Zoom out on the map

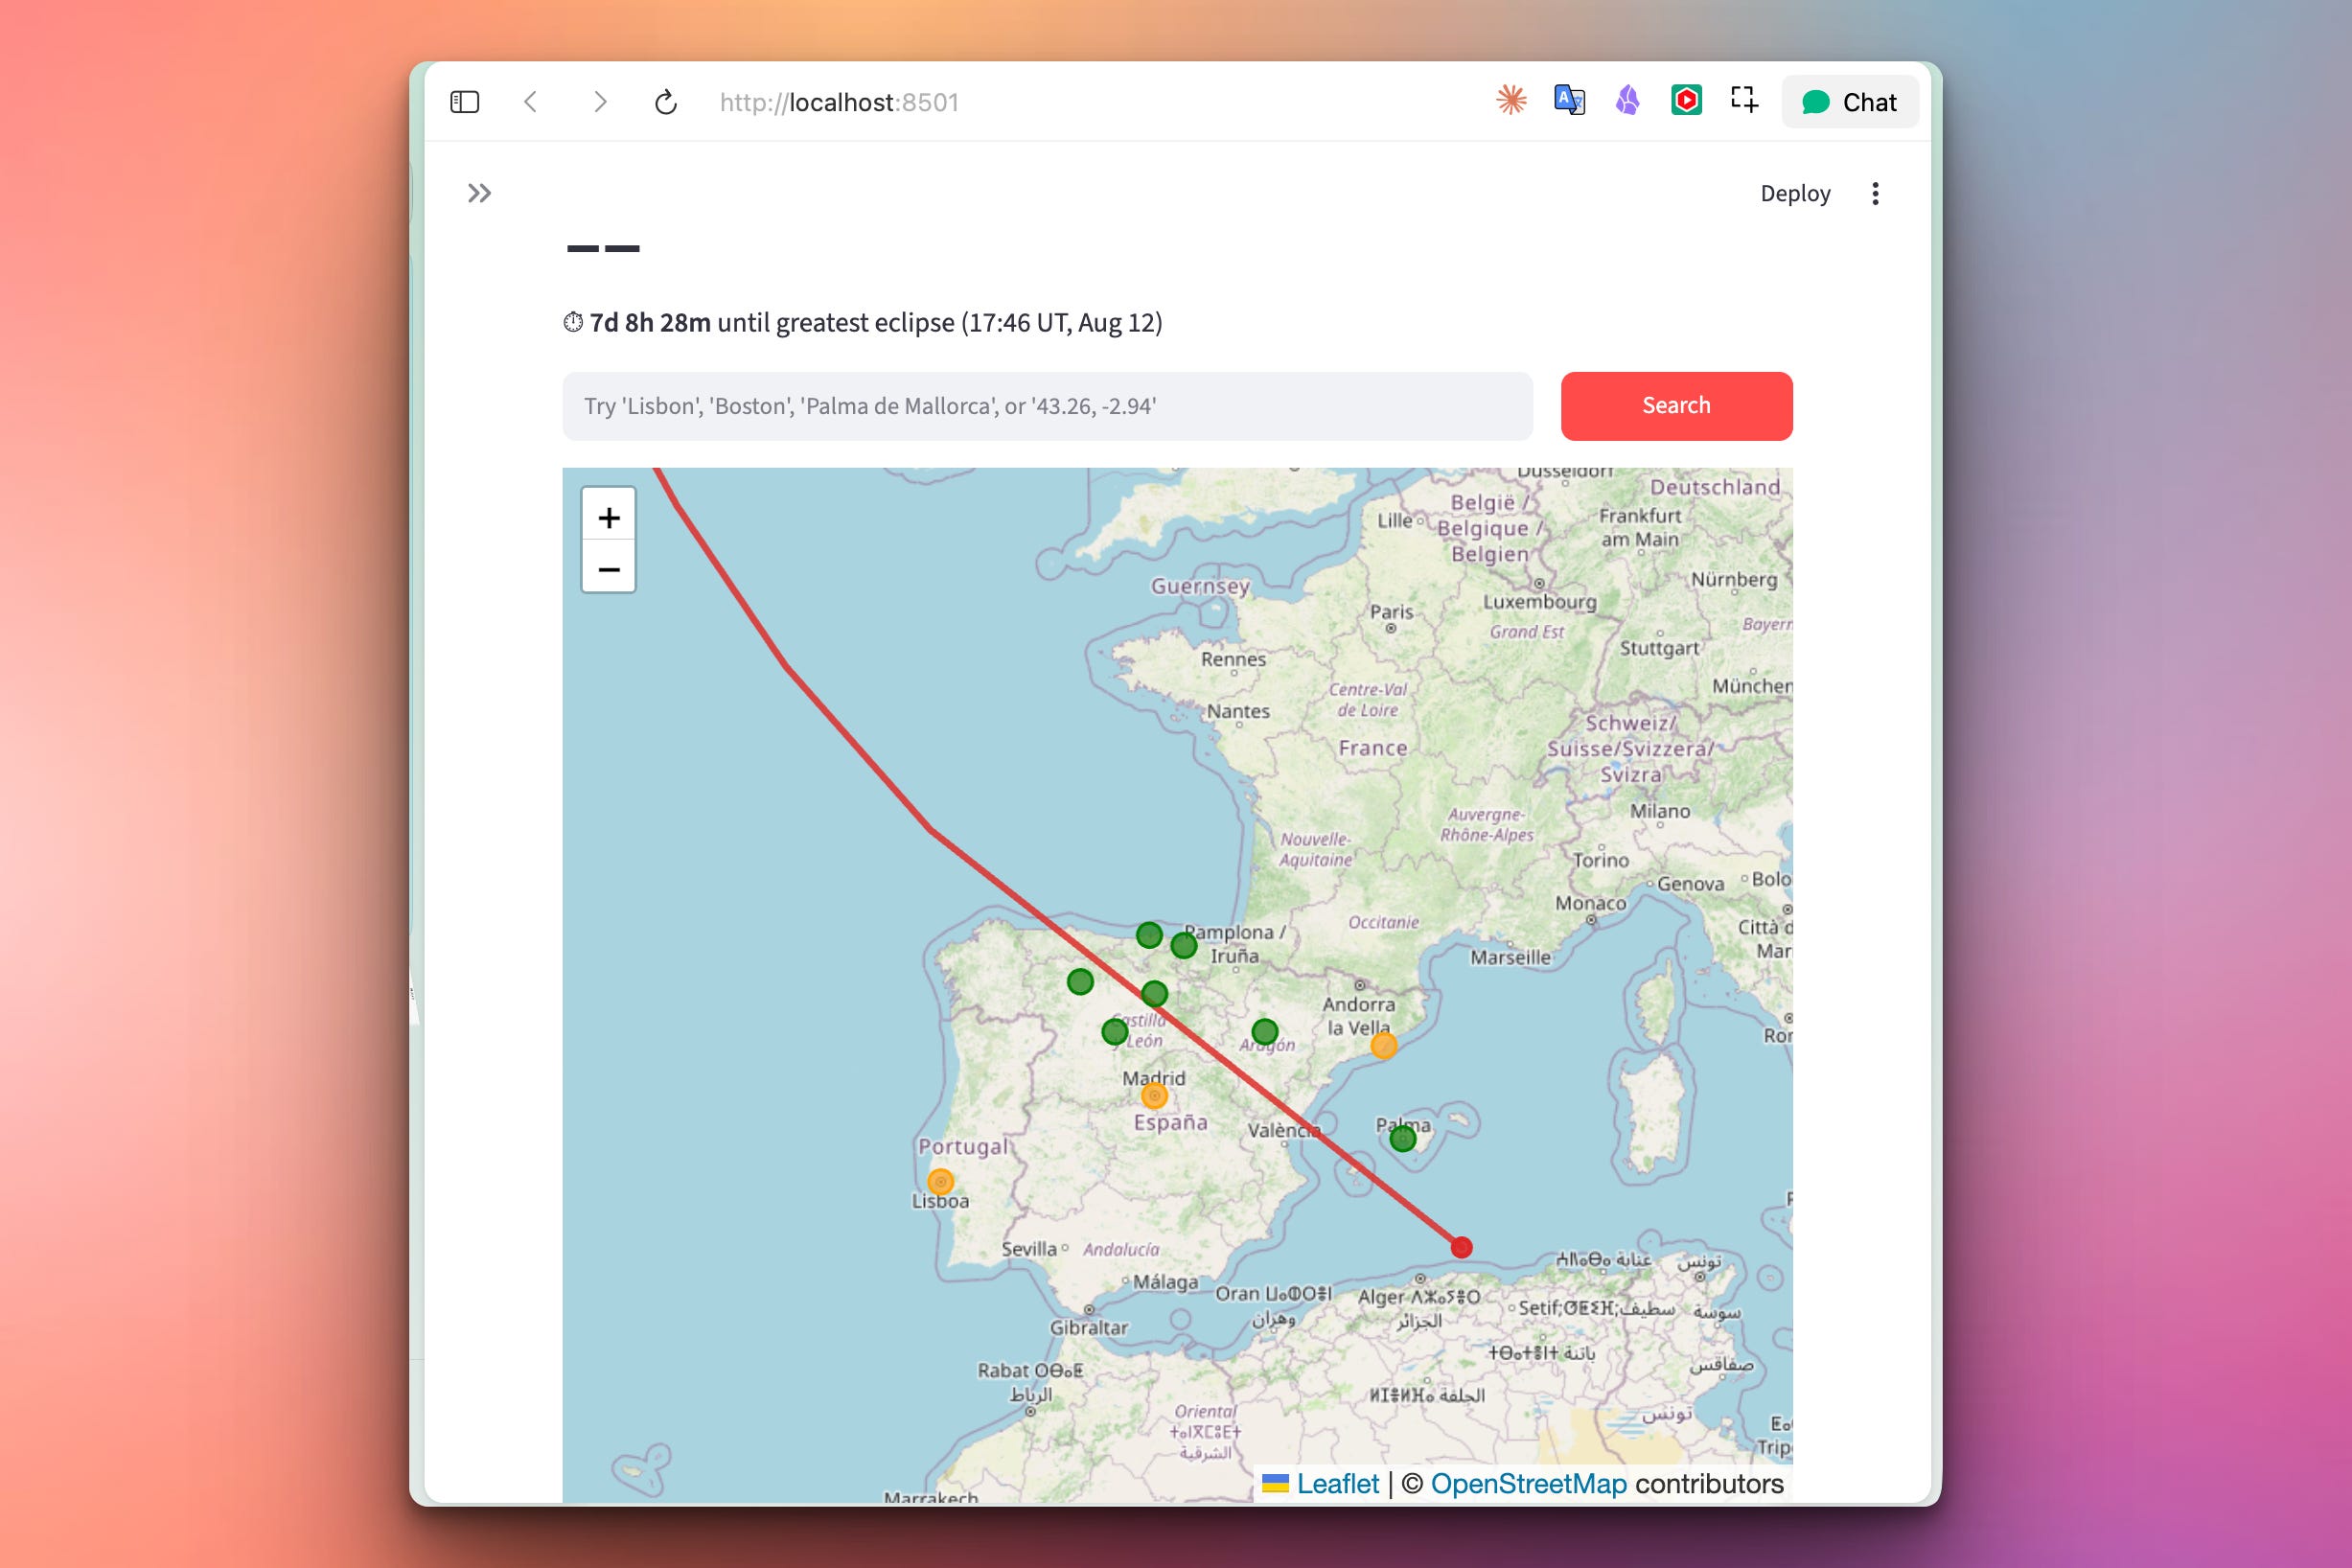tap(609, 569)
